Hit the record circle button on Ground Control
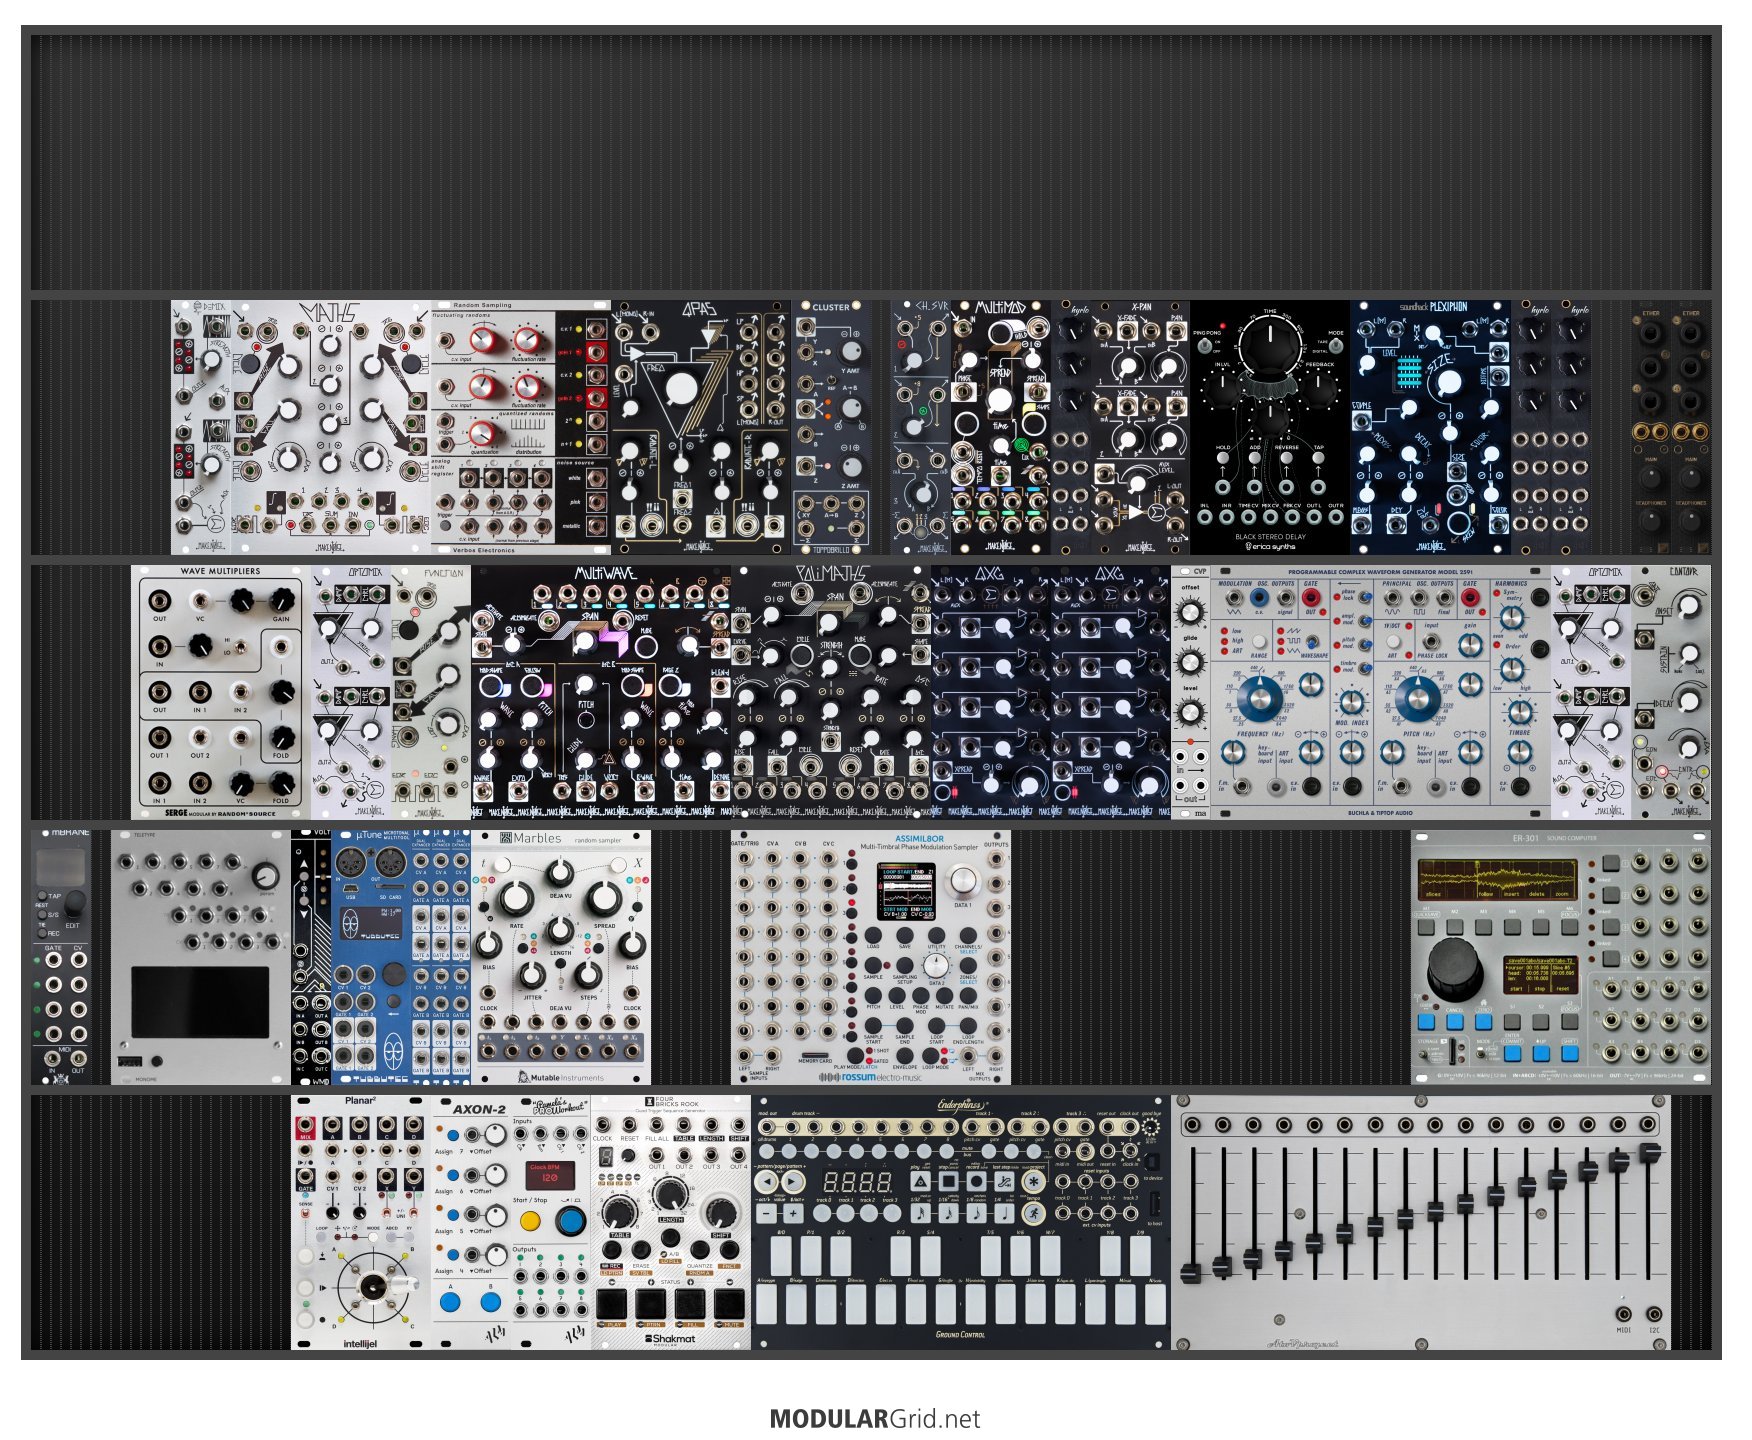The height and width of the screenshot is (1440, 1752). (x=977, y=1181)
